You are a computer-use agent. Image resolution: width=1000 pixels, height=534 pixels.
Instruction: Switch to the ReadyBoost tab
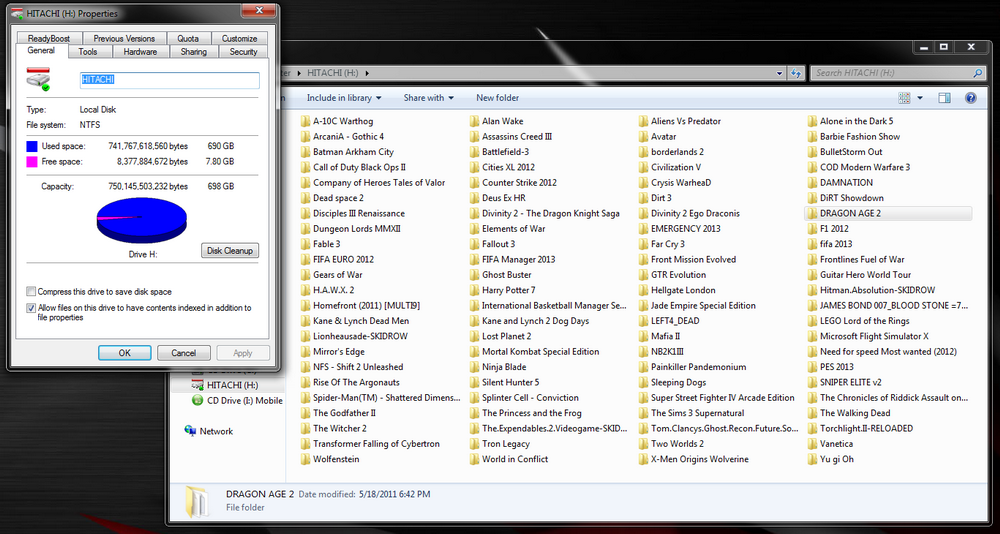point(49,38)
